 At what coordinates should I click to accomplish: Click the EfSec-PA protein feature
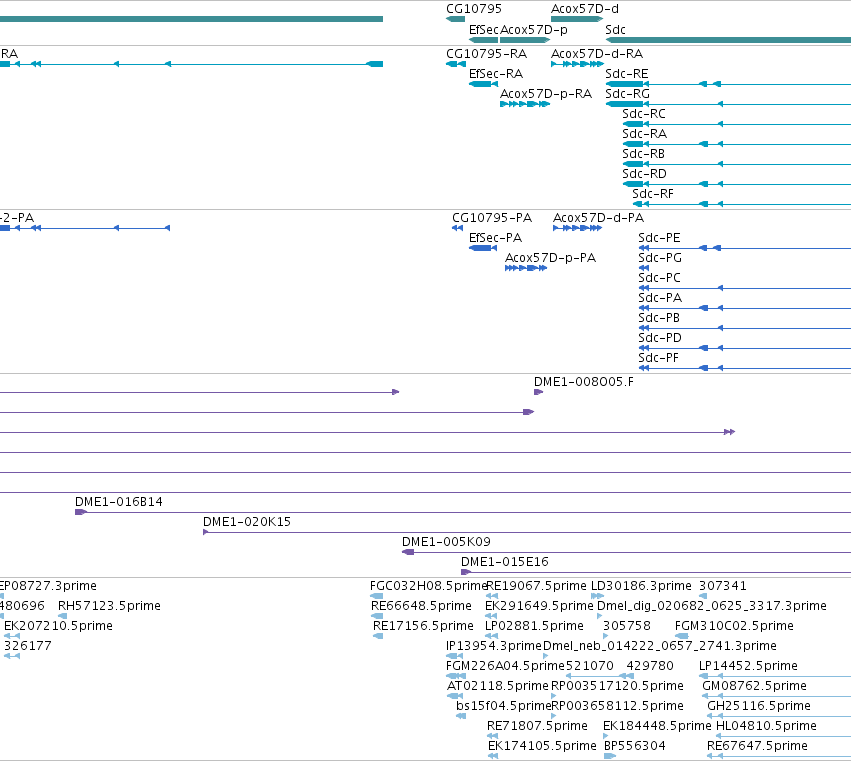click(x=483, y=248)
